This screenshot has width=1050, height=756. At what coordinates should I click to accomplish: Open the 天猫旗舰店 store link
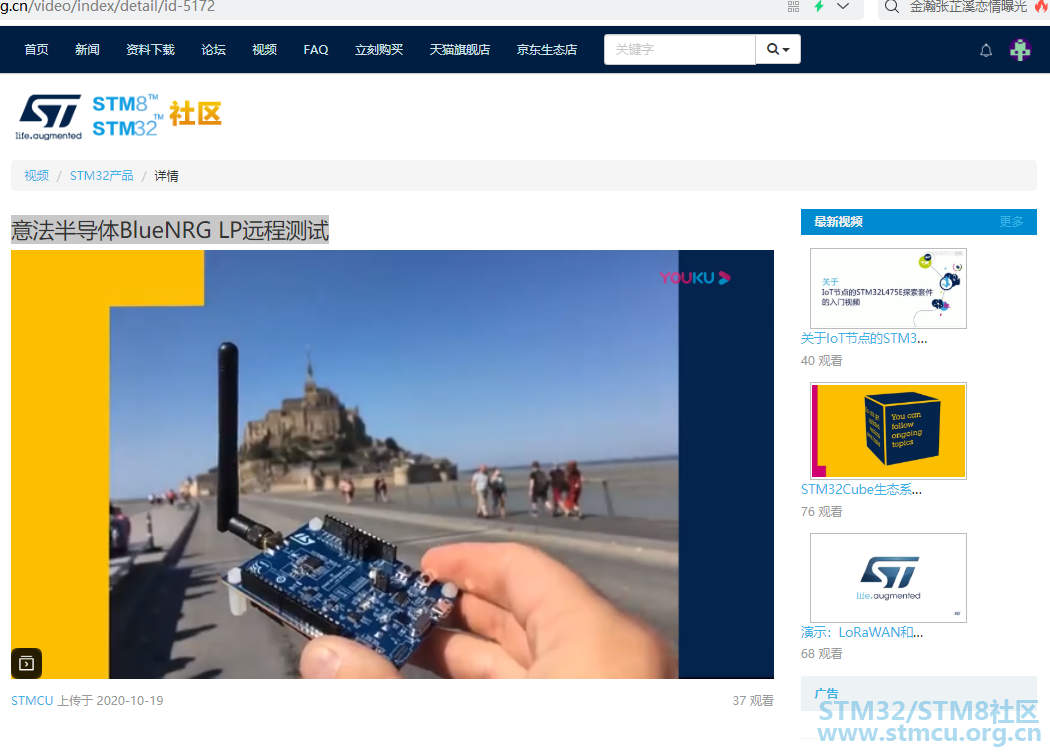(x=459, y=50)
